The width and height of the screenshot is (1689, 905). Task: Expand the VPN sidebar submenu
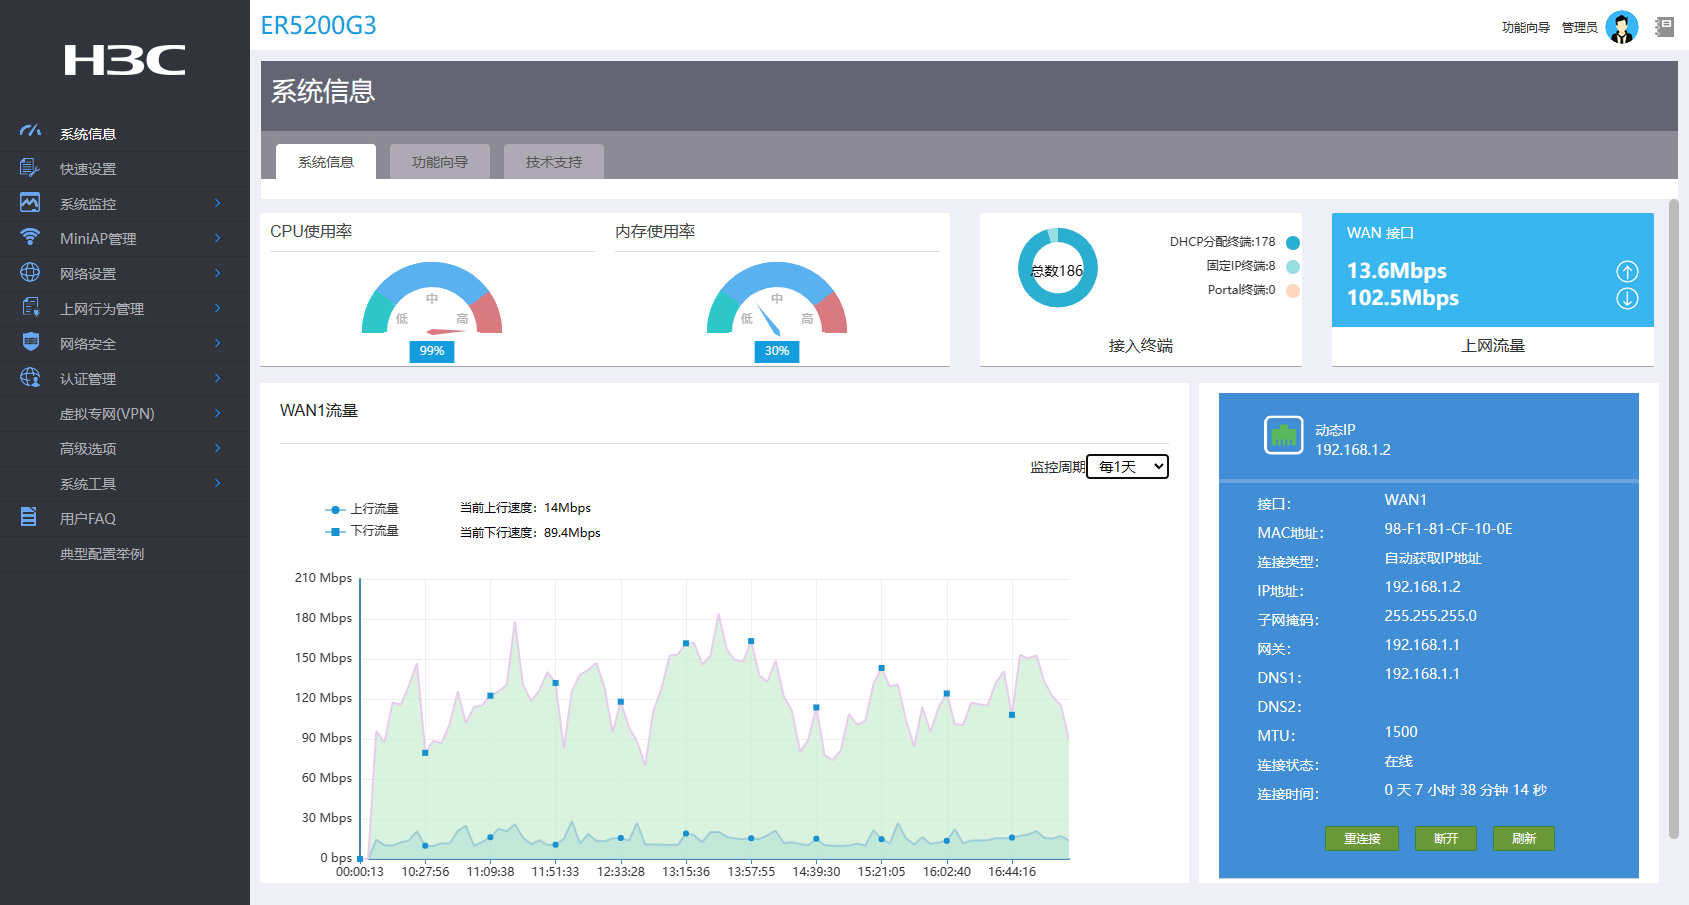tap(217, 413)
